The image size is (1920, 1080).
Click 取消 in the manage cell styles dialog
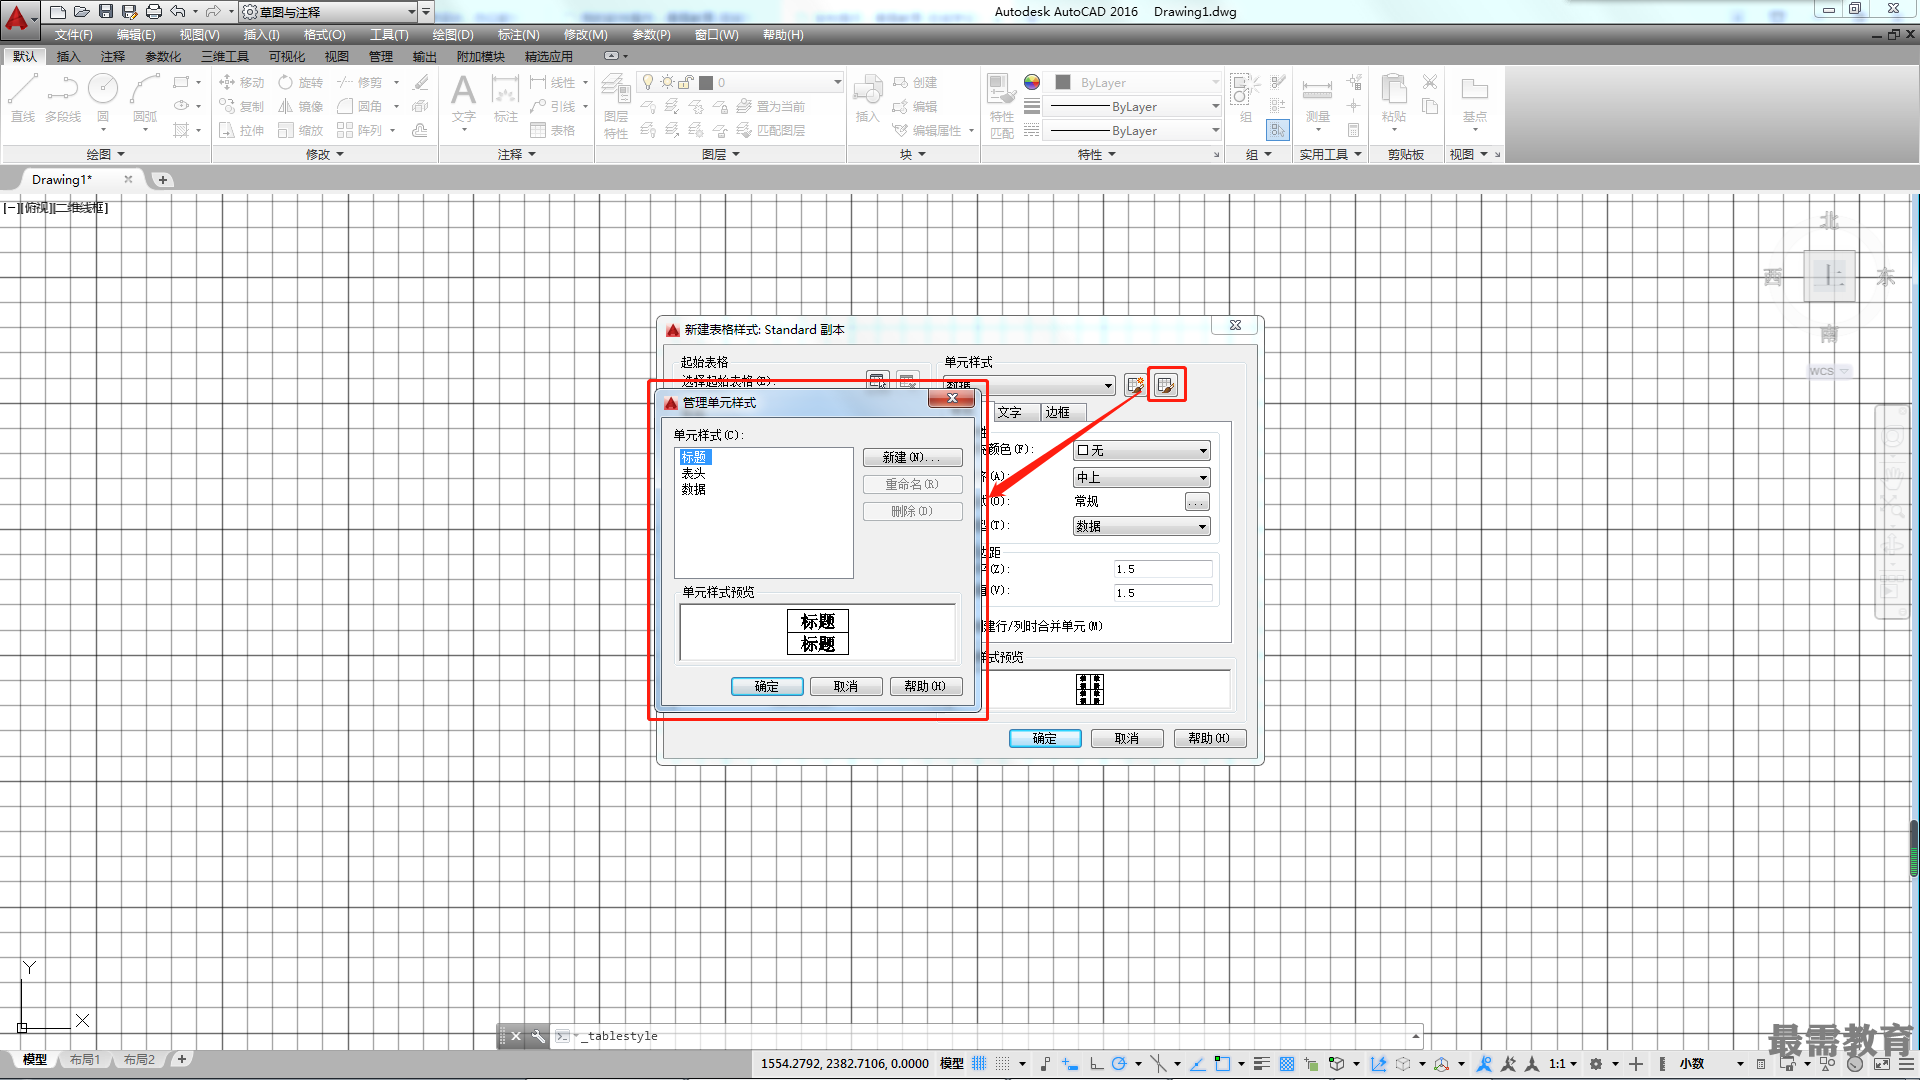pyautogui.click(x=846, y=687)
